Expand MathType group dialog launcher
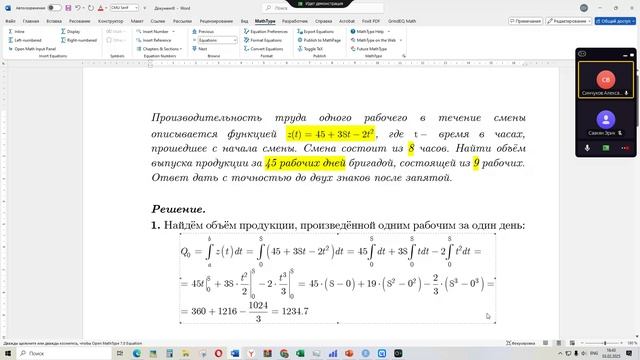This screenshot has height=360, width=640. pos(404,56)
